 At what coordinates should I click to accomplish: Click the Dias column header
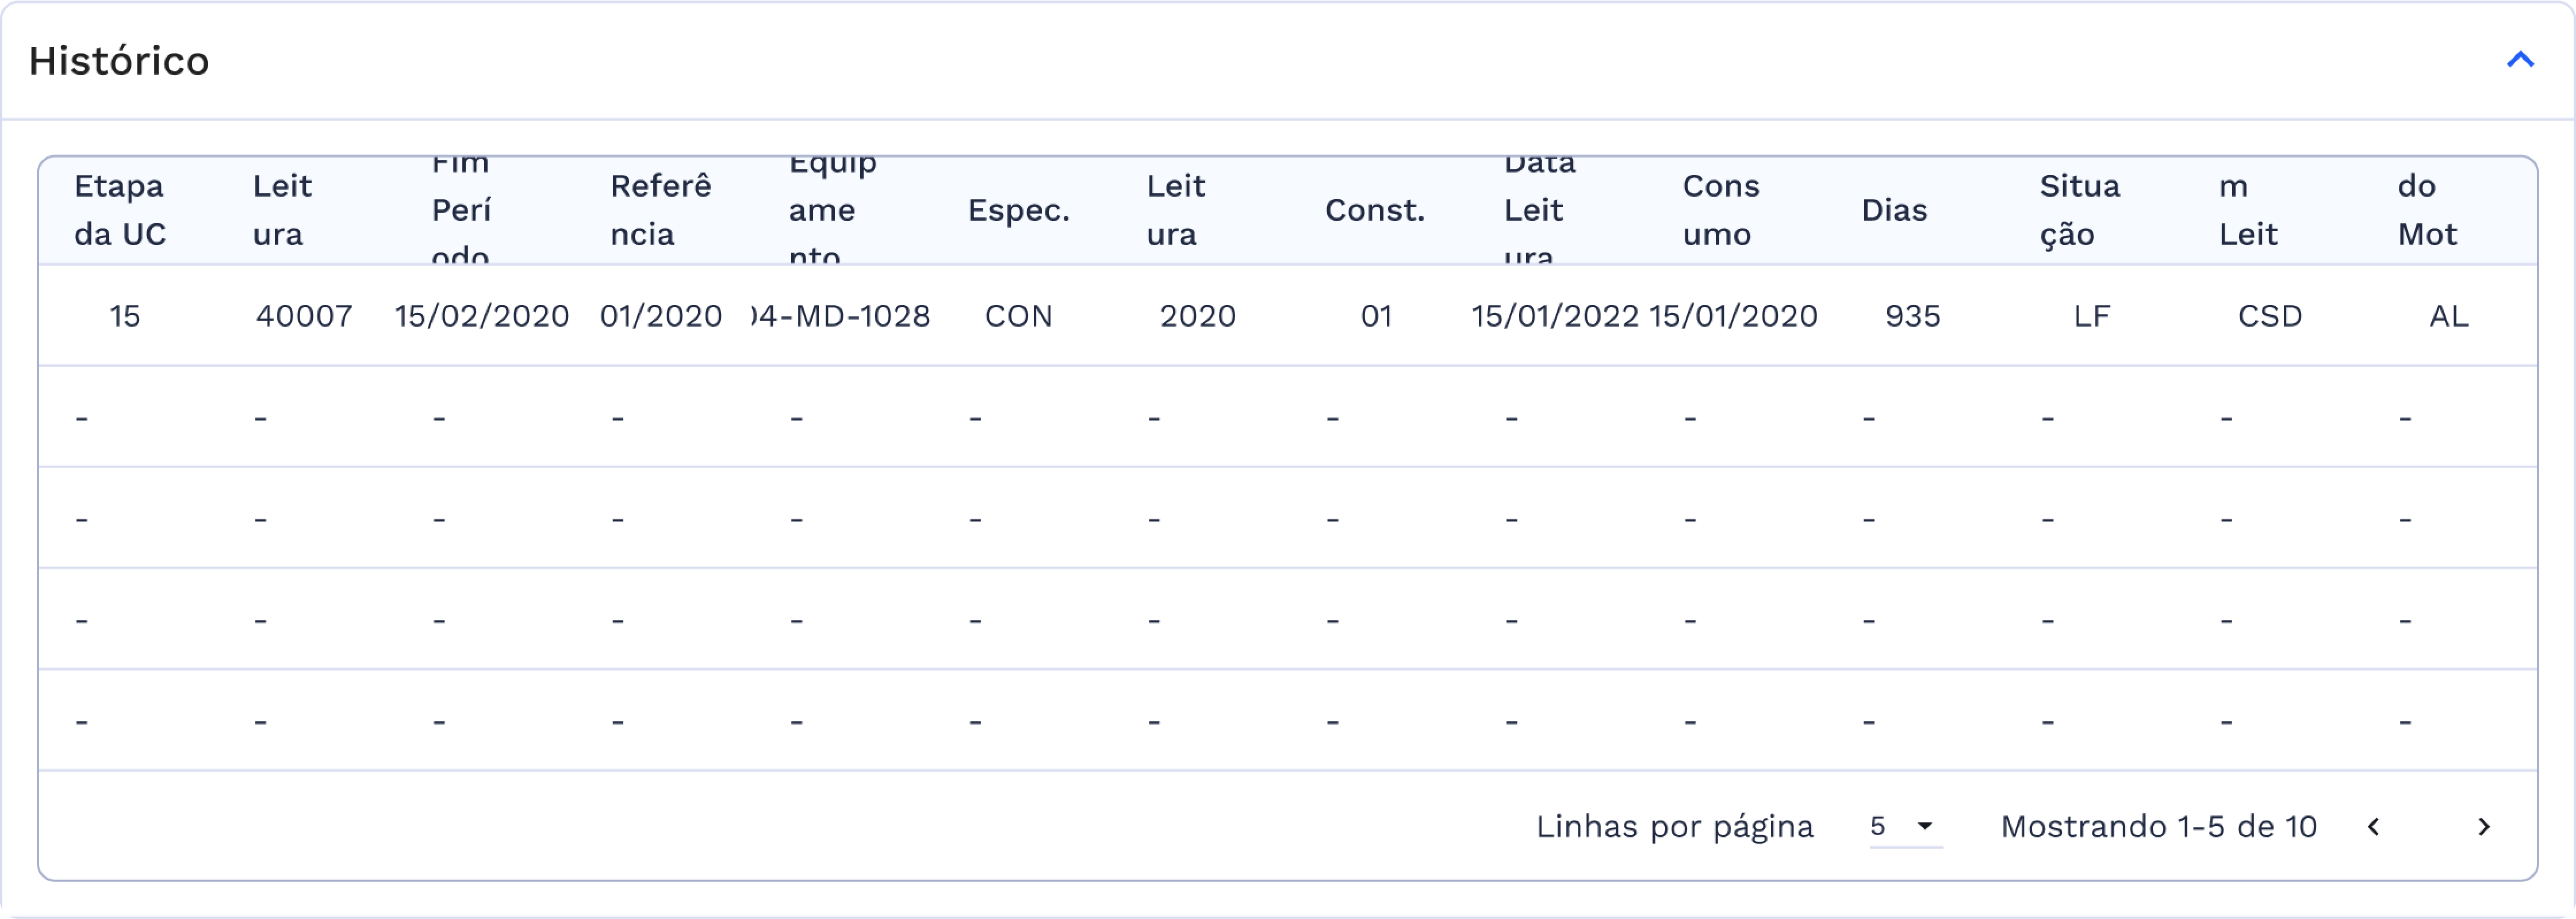(1895, 210)
